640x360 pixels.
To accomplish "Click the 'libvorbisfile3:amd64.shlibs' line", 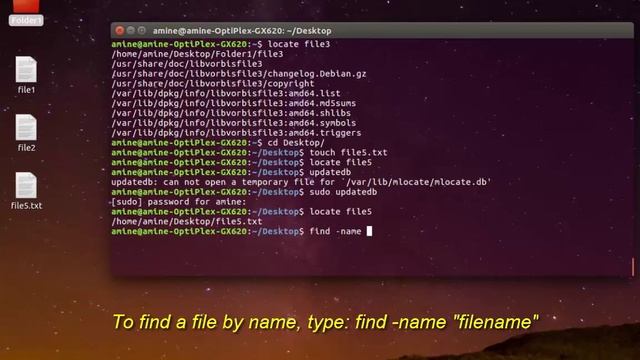I will (231, 113).
